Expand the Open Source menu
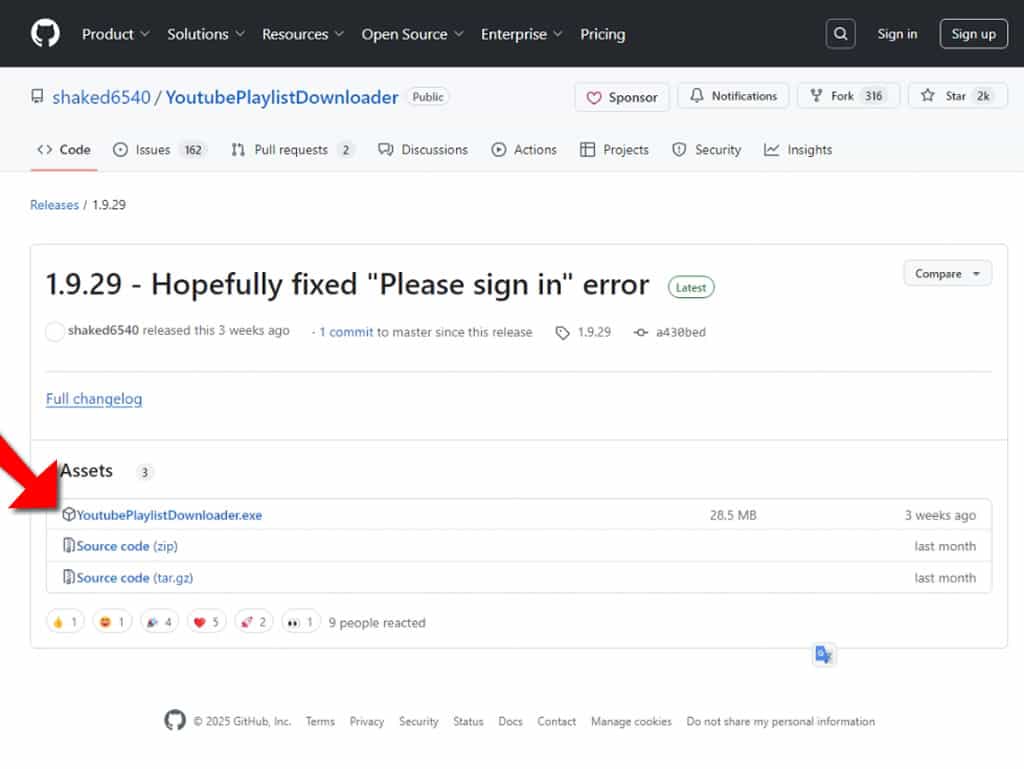1024x769 pixels. click(412, 34)
